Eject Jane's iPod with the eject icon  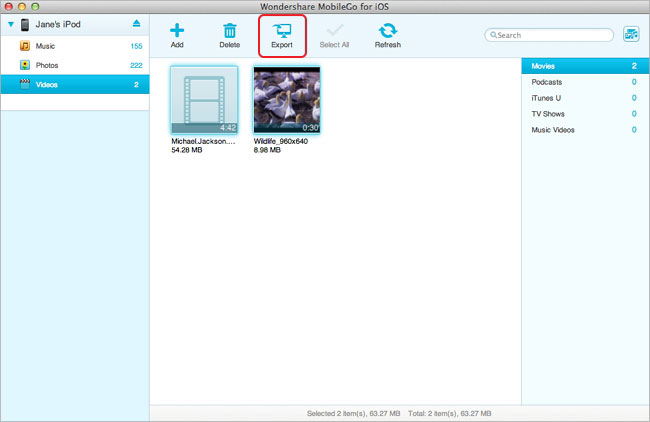pos(136,24)
